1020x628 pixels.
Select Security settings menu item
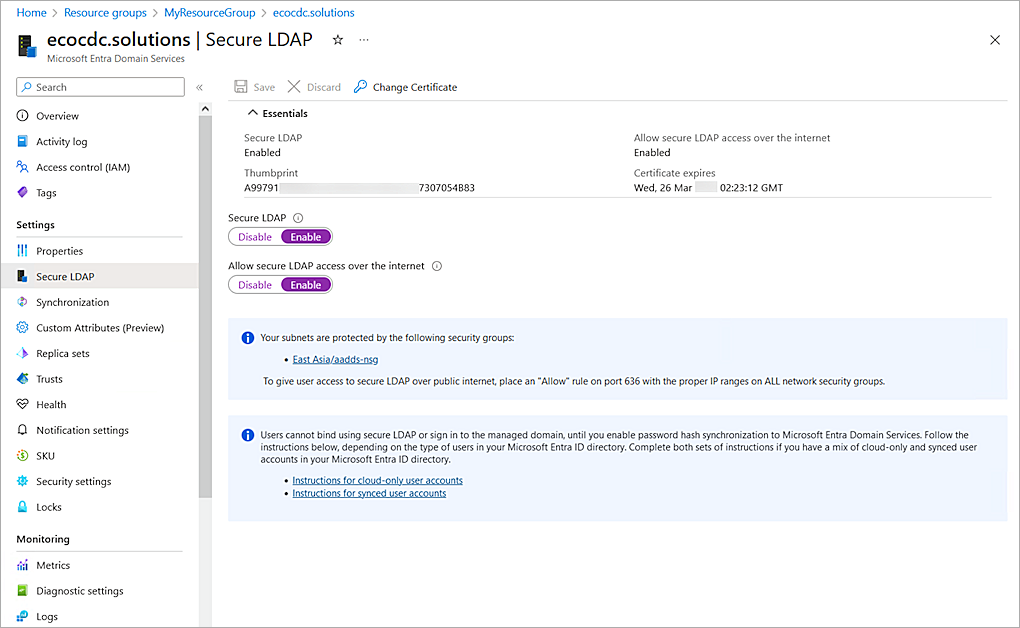coord(73,481)
